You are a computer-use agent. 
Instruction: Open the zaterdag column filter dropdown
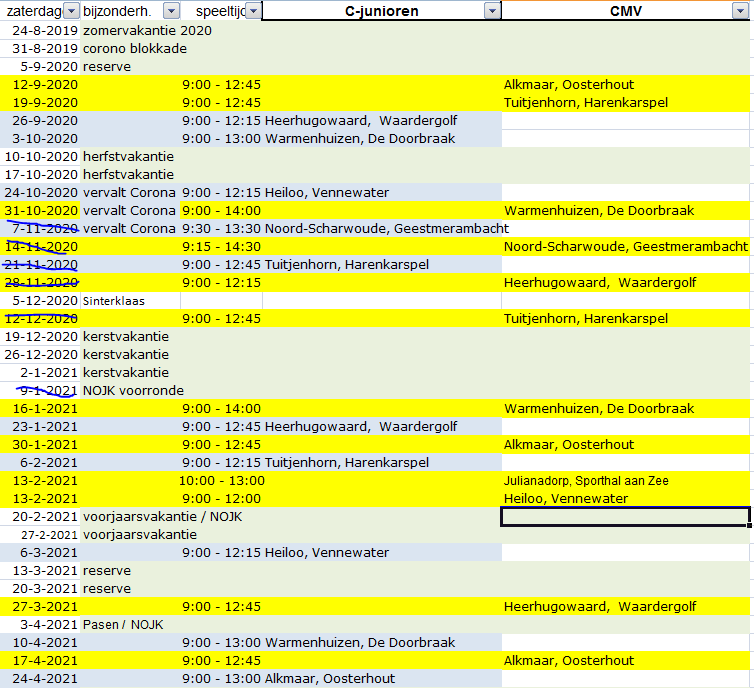click(70, 11)
